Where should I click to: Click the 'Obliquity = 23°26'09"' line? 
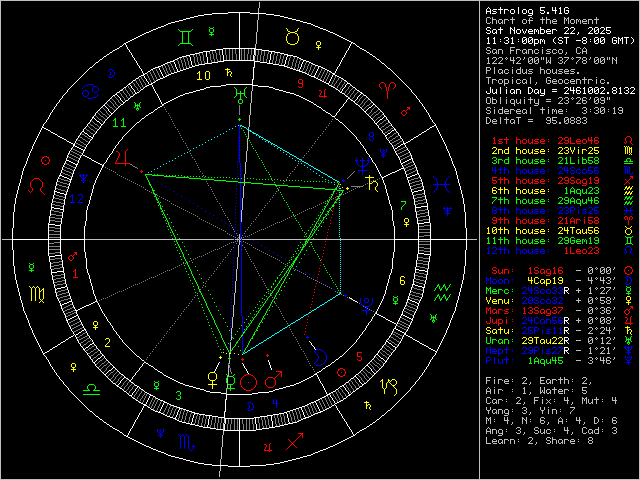click(548, 101)
